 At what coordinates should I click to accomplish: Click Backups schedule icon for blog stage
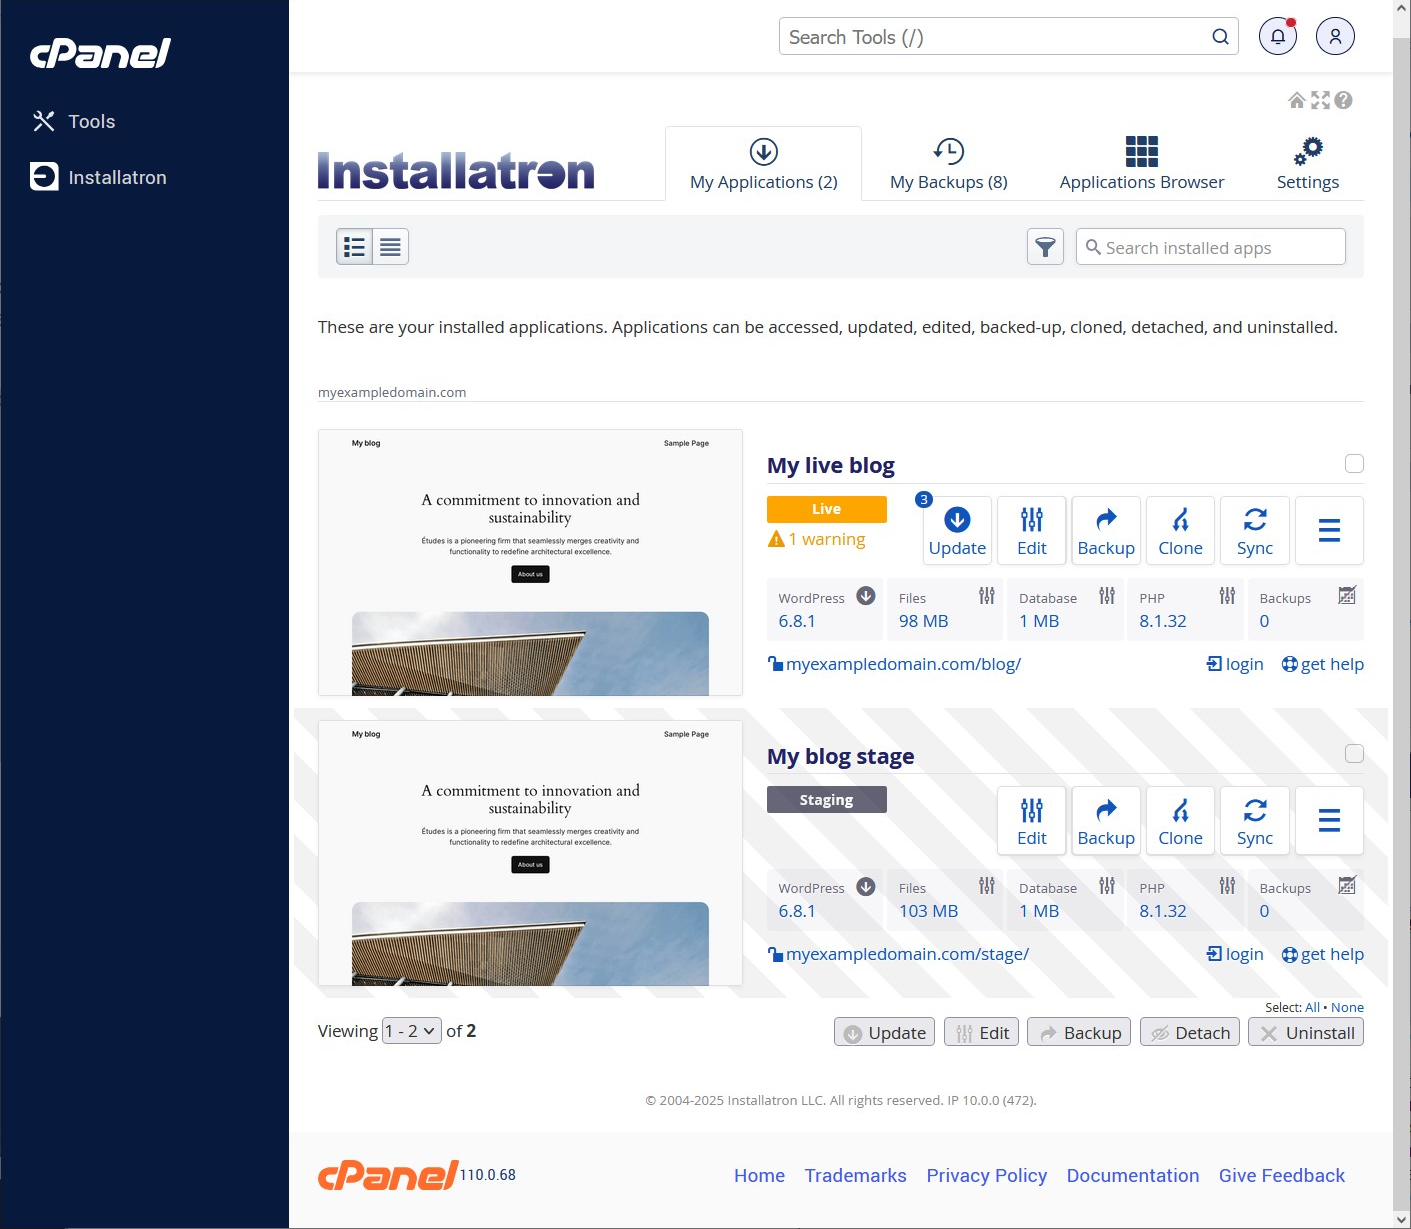click(x=1347, y=886)
